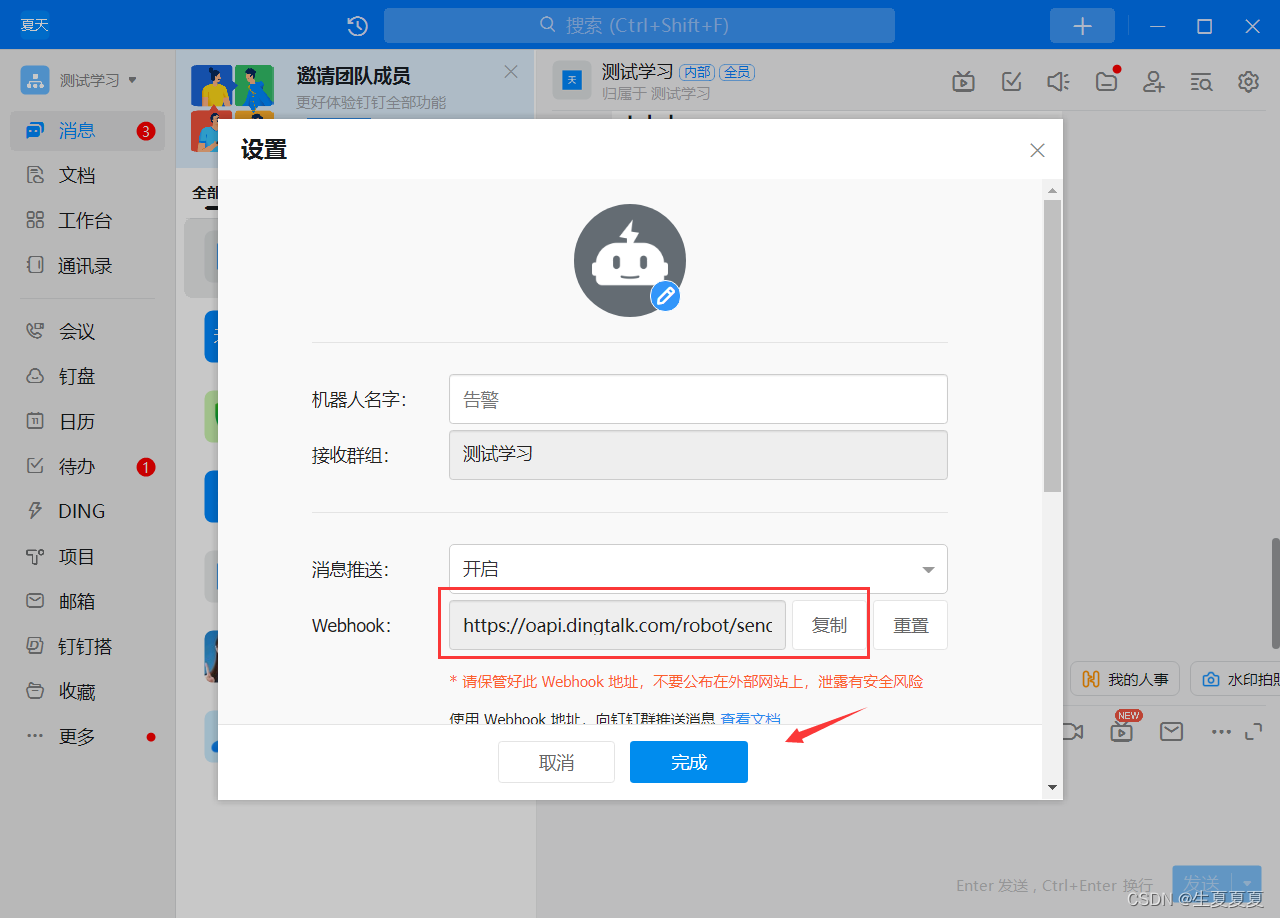Click the three-dot more icon in chat toolbar
Image resolution: width=1280 pixels, height=918 pixels.
(1221, 732)
